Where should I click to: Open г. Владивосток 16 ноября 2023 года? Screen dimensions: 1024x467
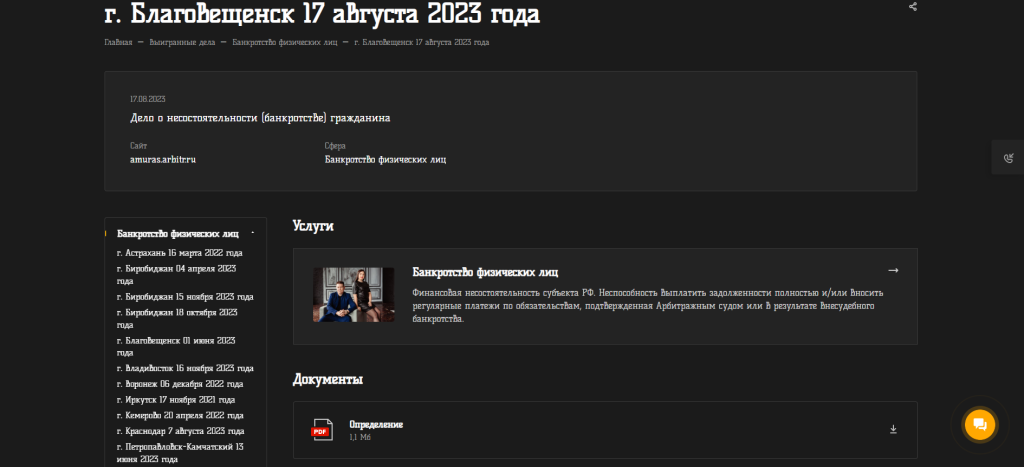point(180,368)
